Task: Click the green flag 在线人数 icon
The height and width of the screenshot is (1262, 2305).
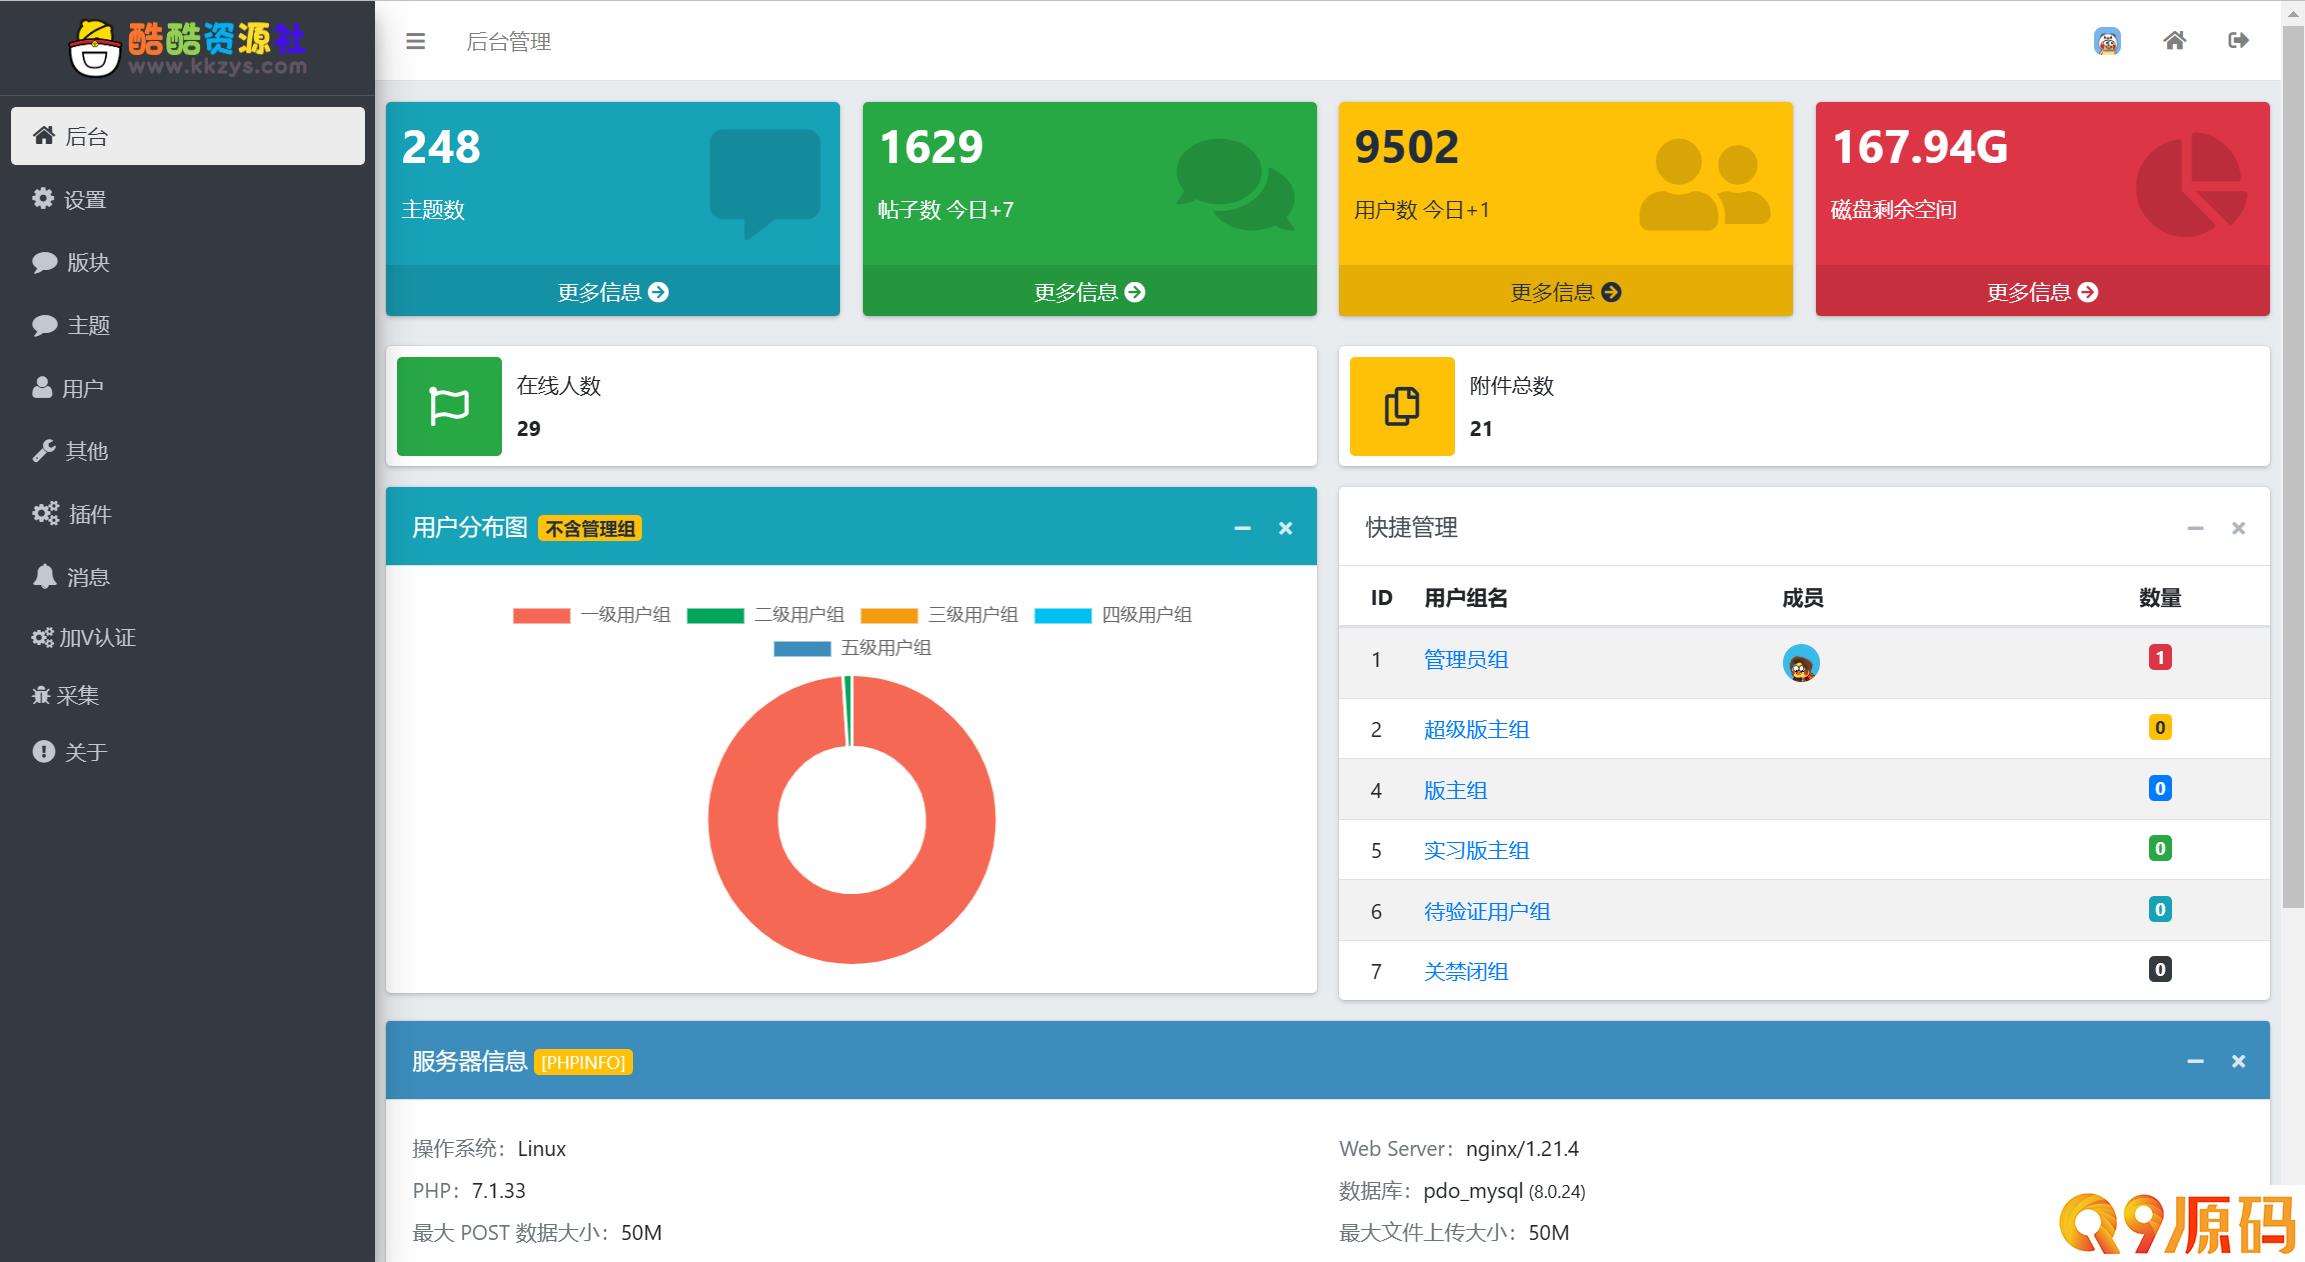Action: click(449, 406)
